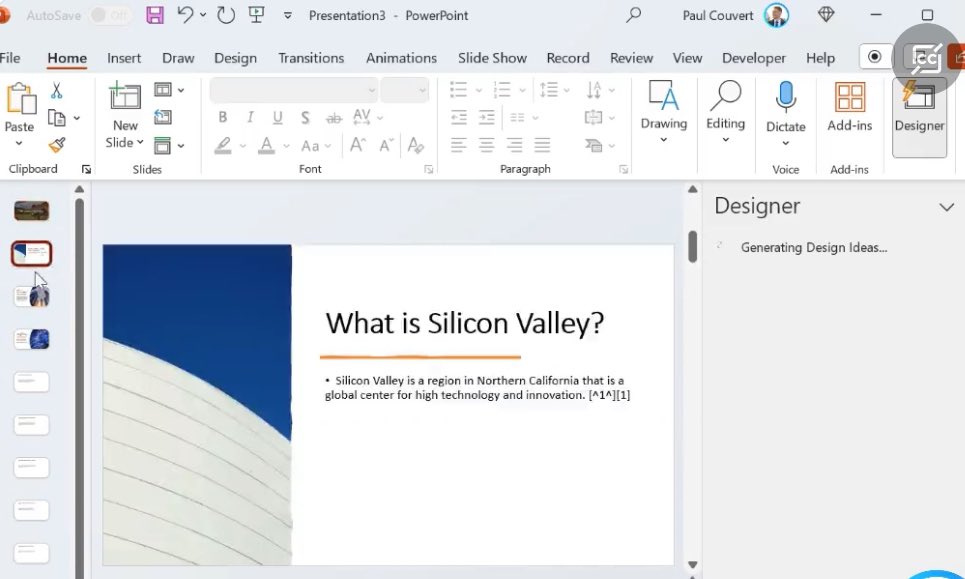Open the Developer tab
Screen dimensions: 965x579
(753, 58)
